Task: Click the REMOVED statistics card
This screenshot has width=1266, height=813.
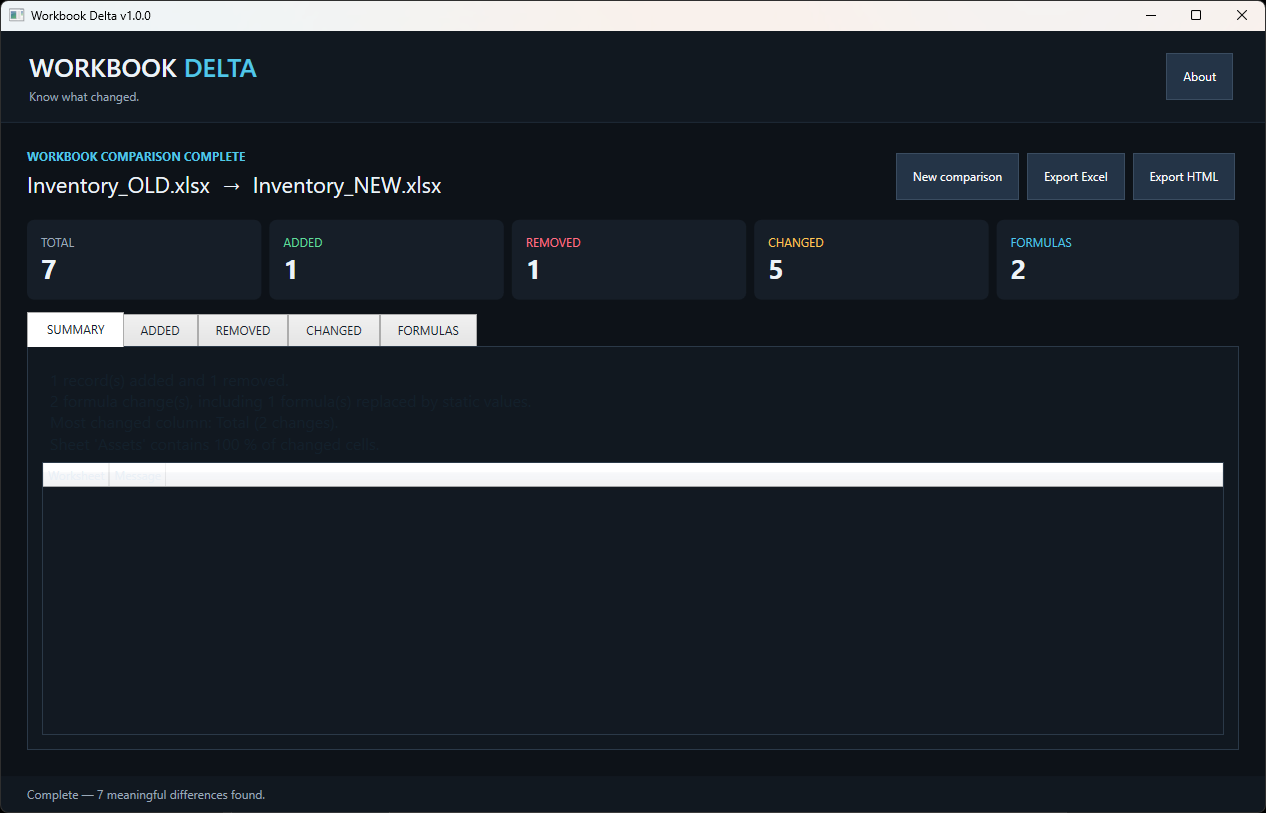Action: 629,260
